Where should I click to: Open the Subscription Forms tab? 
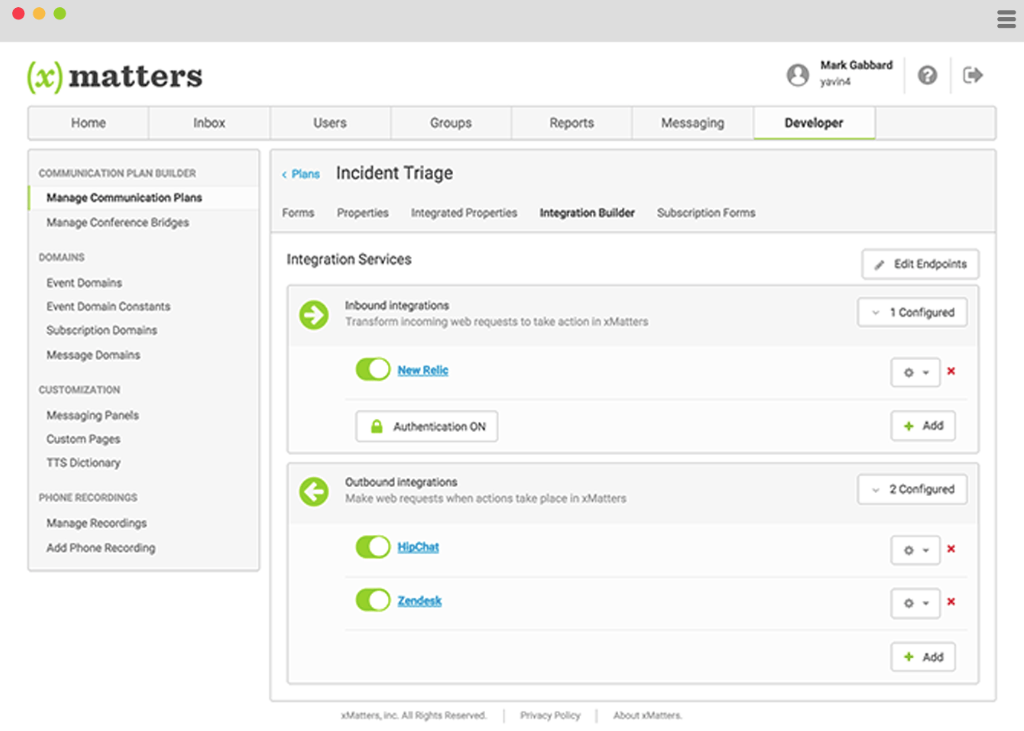coord(706,213)
